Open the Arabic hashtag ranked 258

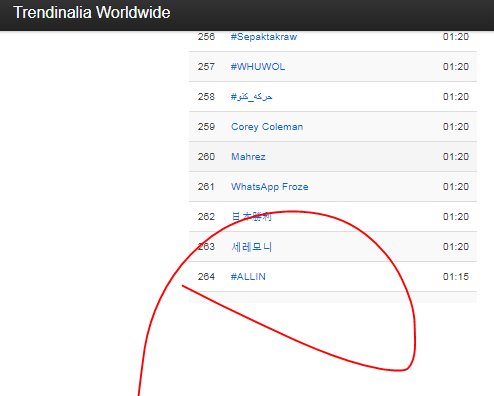[x=252, y=97]
